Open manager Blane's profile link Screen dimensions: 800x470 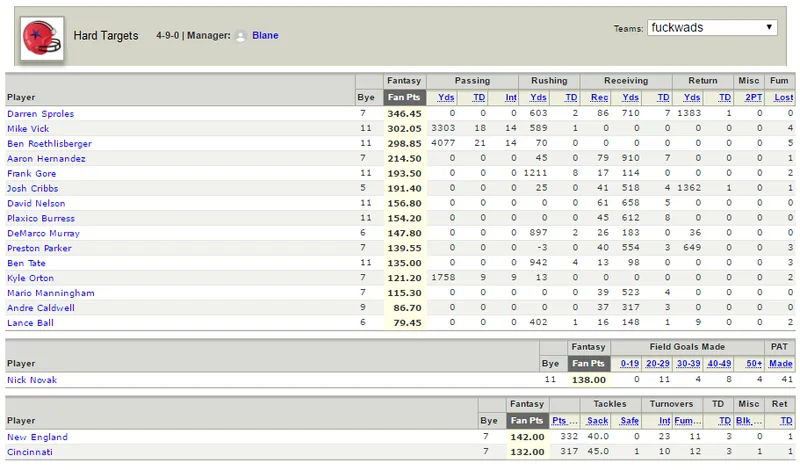(265, 35)
